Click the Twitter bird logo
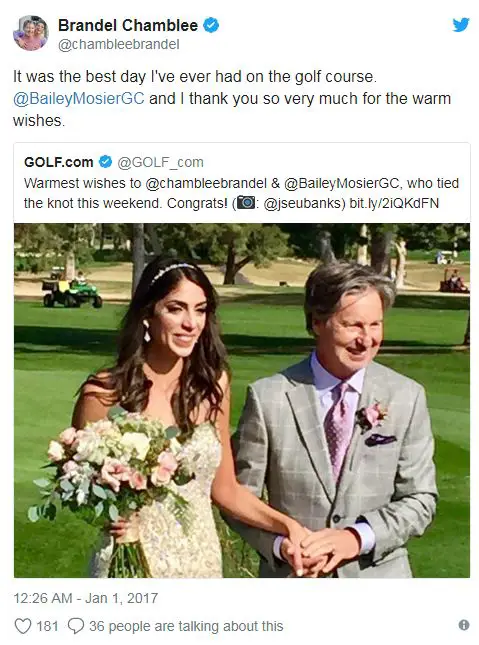 [x=461, y=25]
